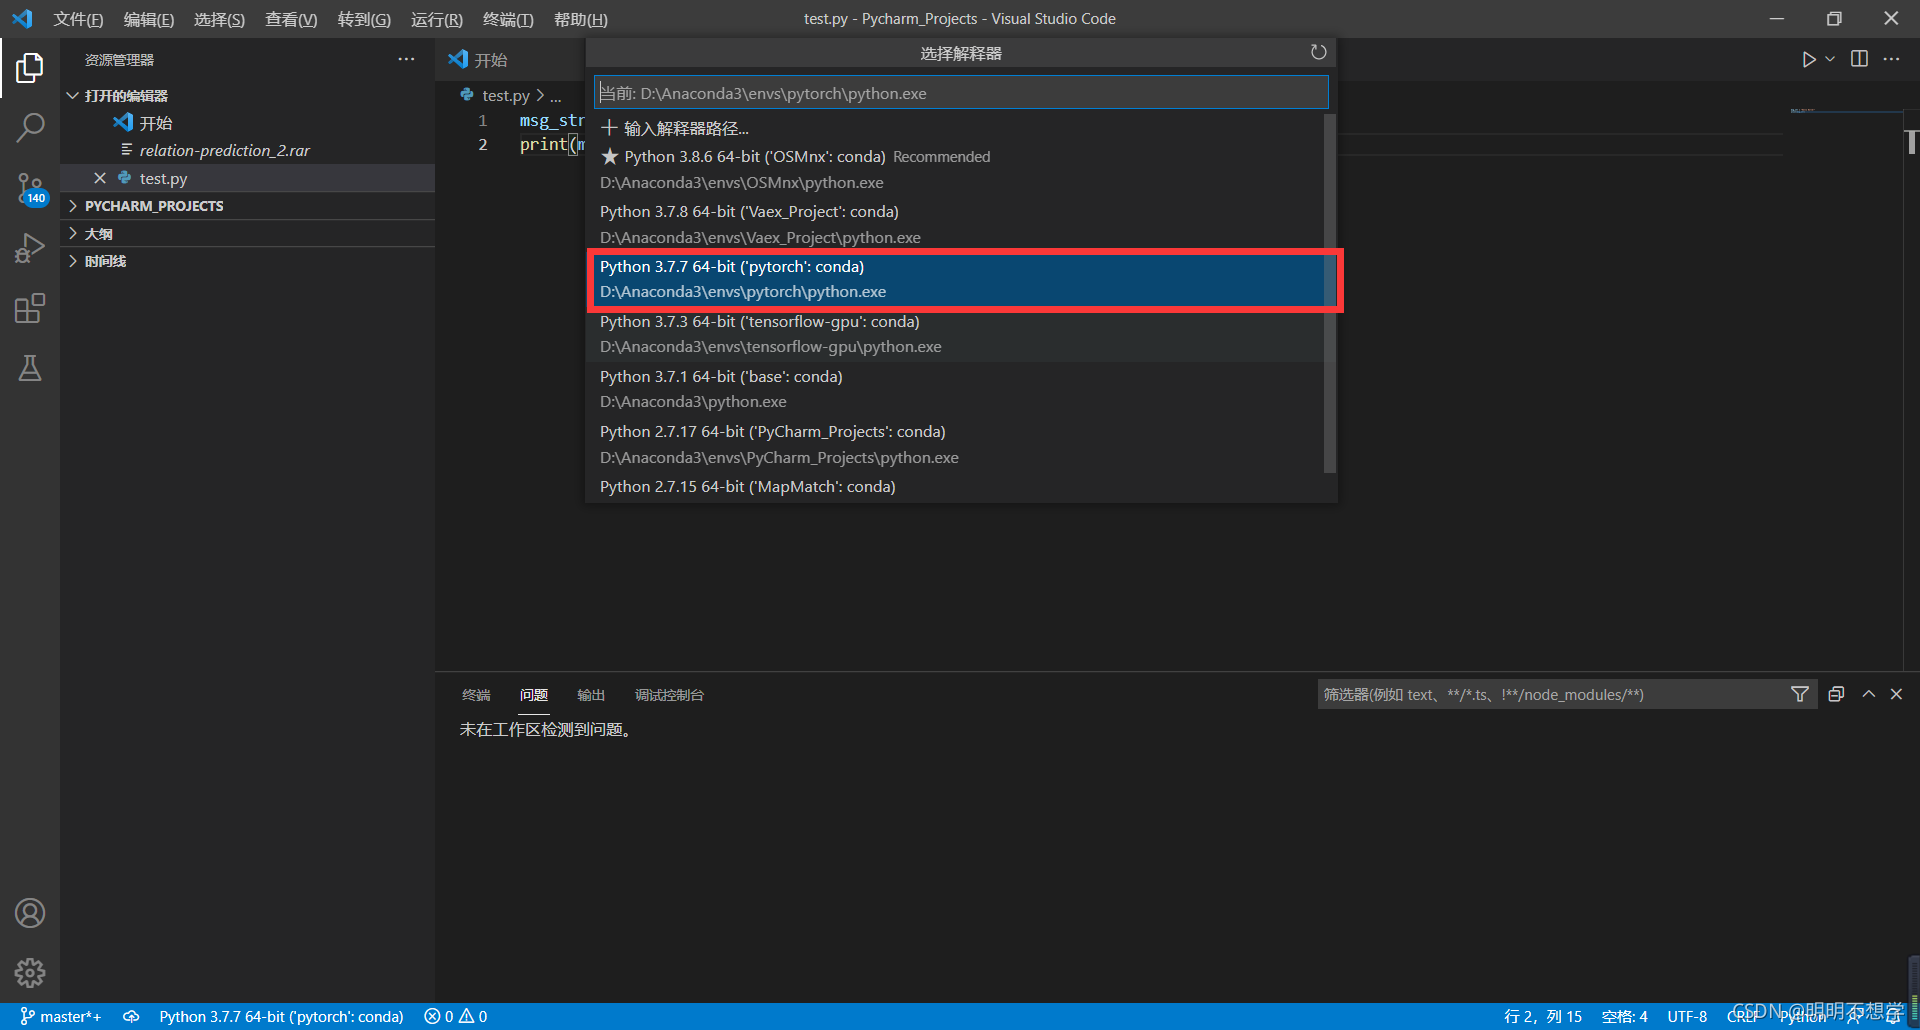
Task: Switch to the Output (输出) panel tab
Action: [x=591, y=695]
